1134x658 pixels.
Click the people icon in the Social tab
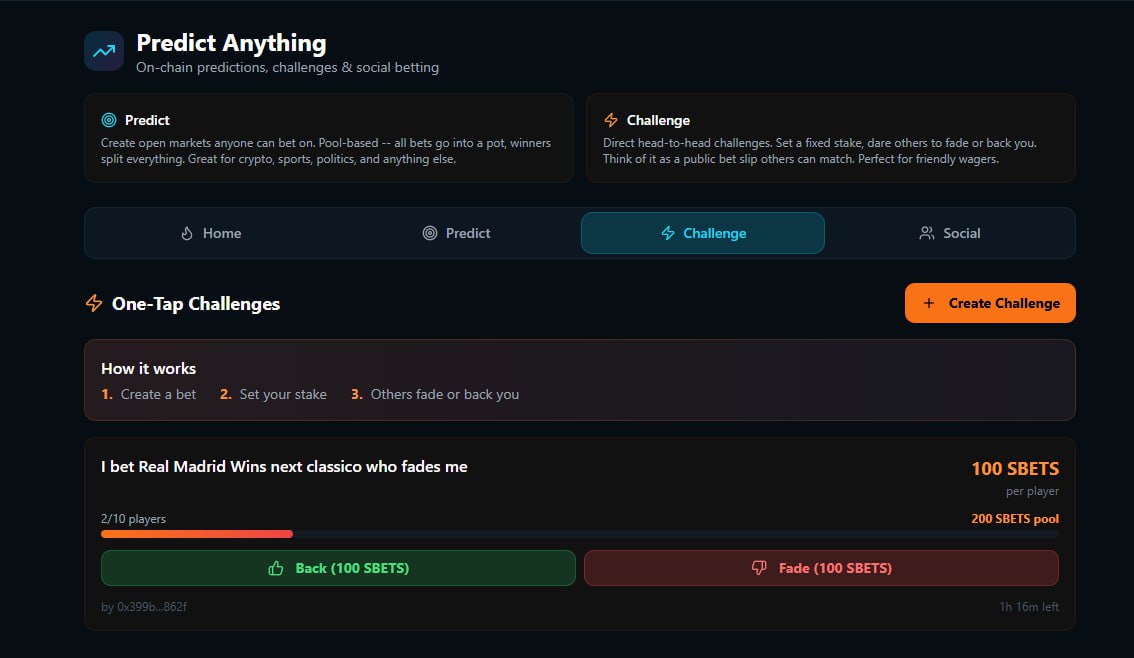click(x=926, y=233)
